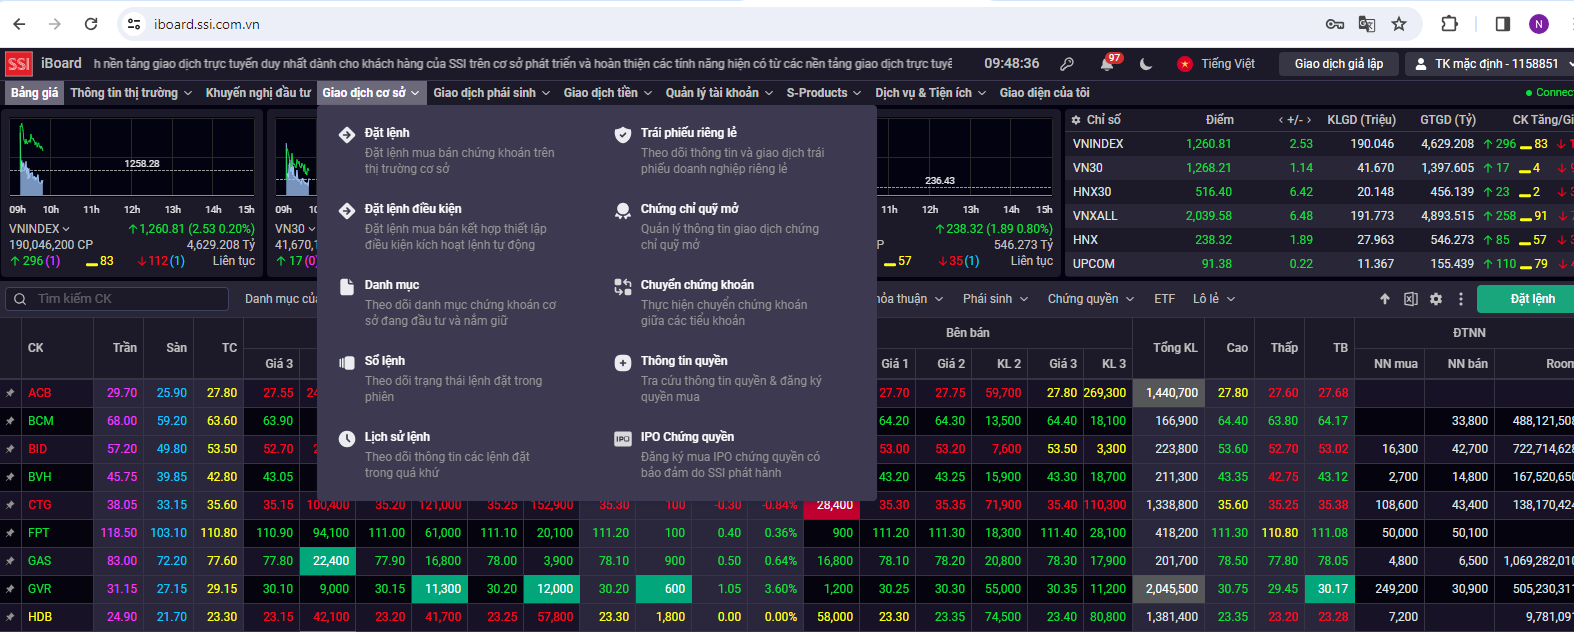
Task: Click the Tìm kiếm CK search field
Action: (115, 299)
